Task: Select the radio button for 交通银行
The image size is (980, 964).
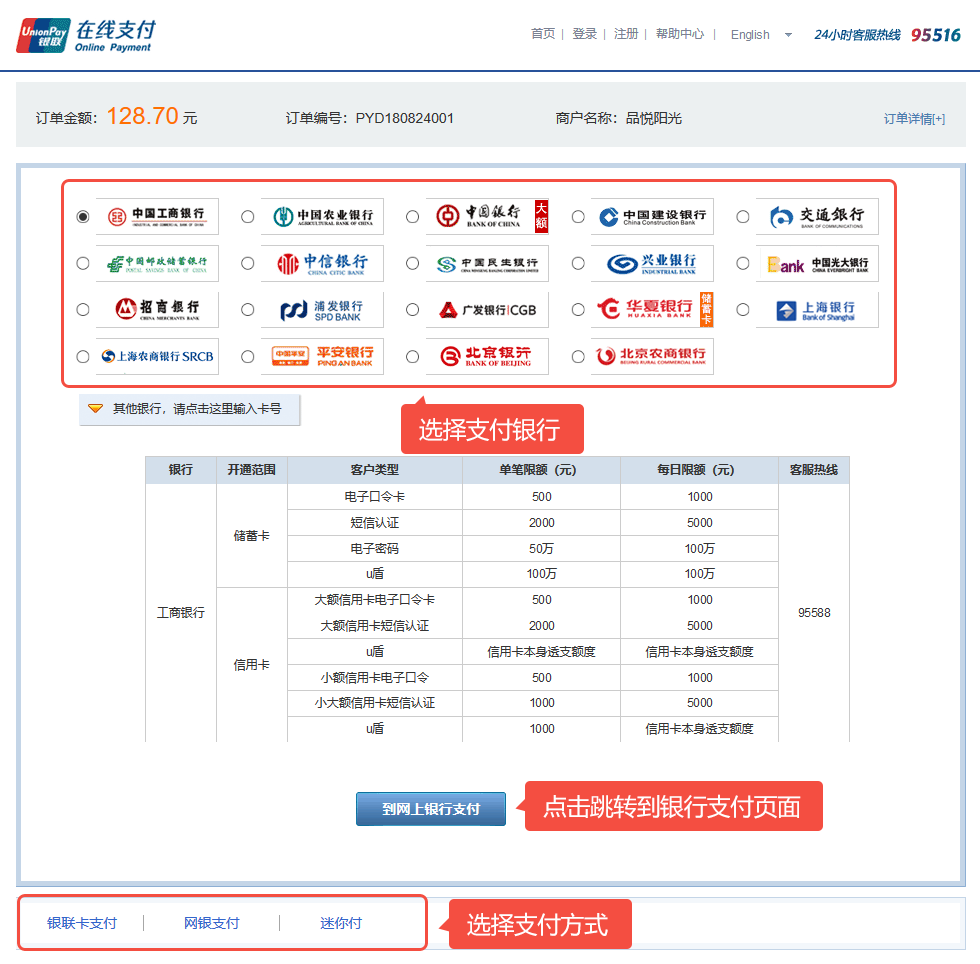Action: tap(742, 216)
